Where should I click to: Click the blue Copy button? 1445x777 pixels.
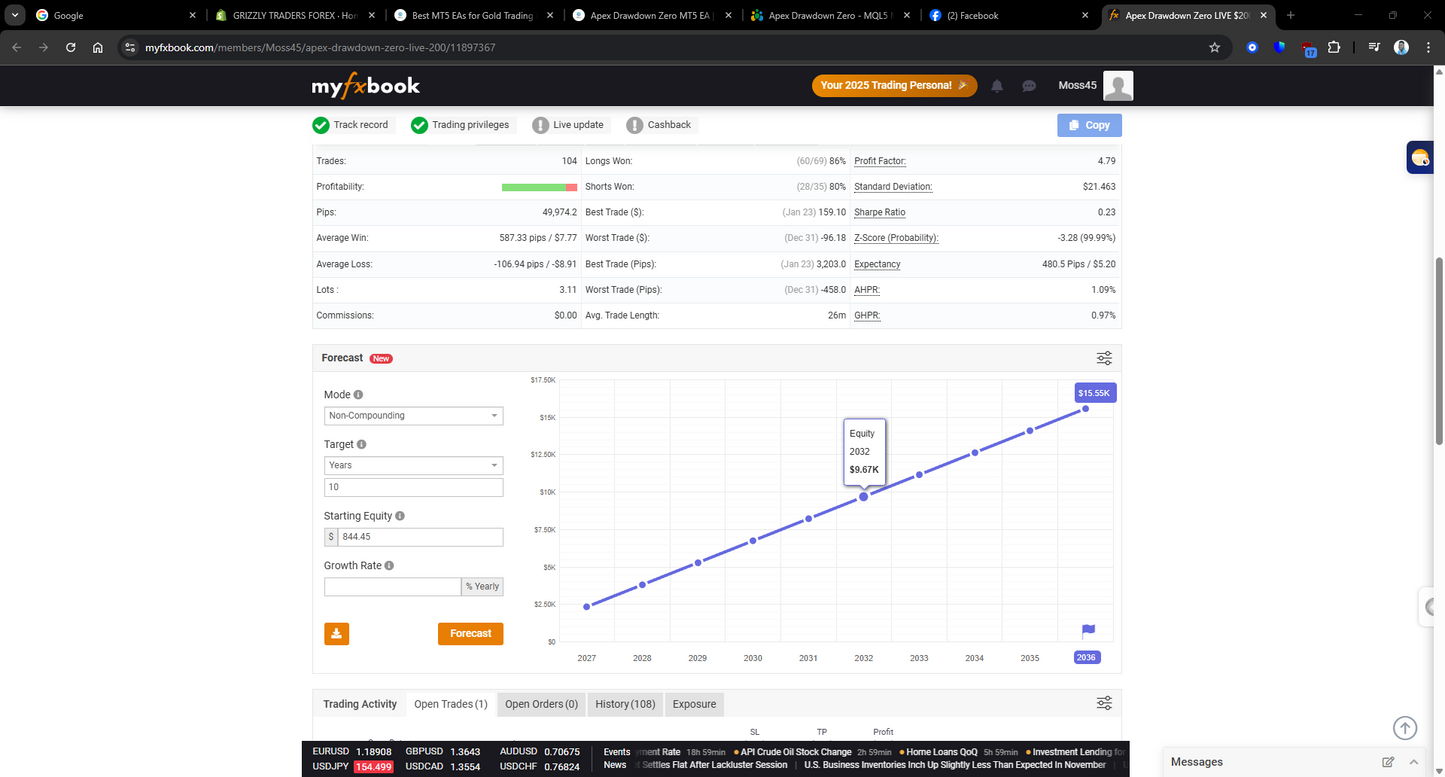pyautogui.click(x=1088, y=124)
